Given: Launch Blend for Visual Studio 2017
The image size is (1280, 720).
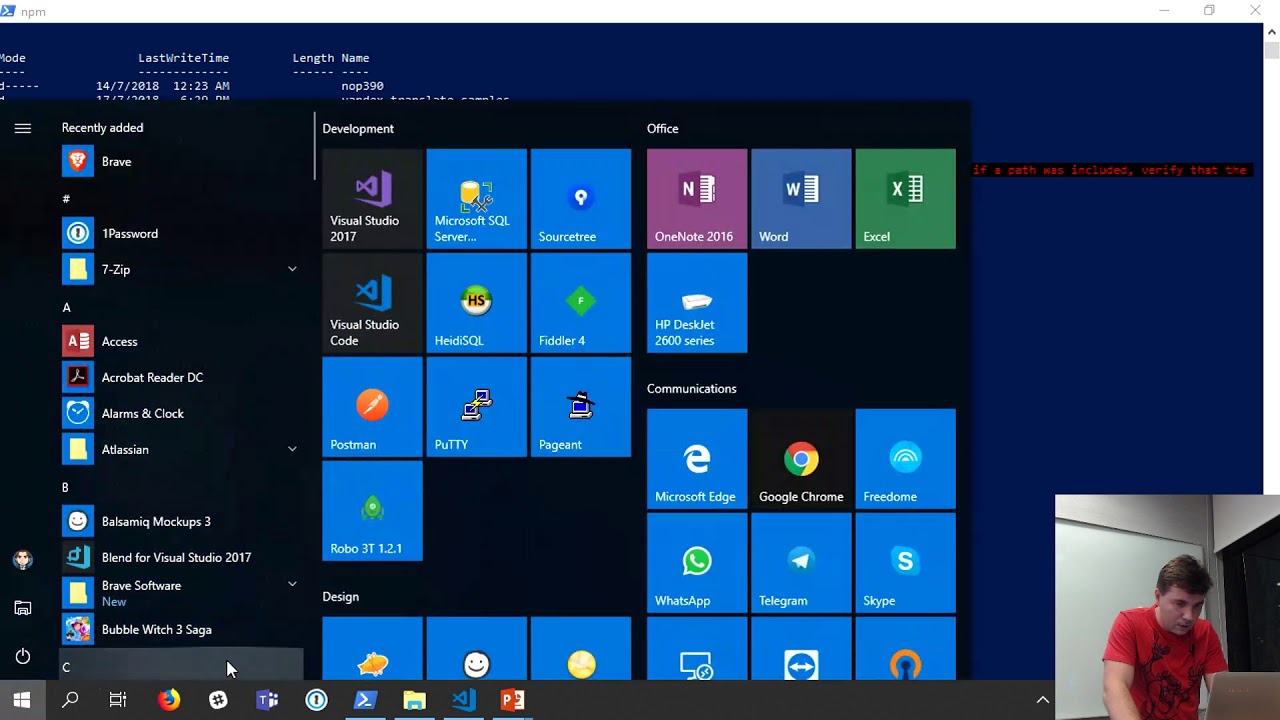Looking at the screenshot, I should coord(181,557).
